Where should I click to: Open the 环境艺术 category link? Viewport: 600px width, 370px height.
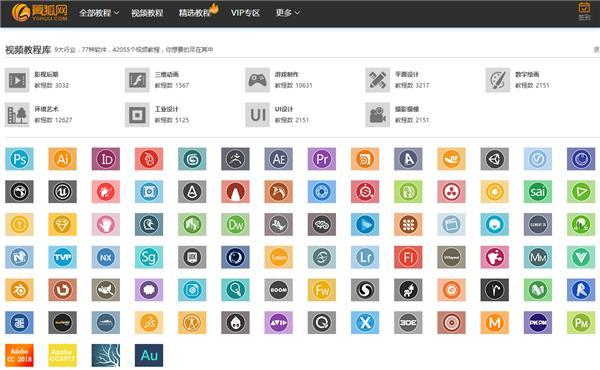pos(46,109)
